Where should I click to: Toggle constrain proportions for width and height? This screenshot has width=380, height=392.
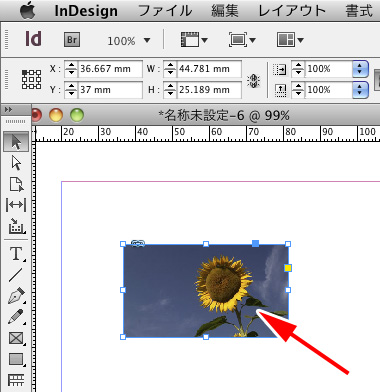254,81
